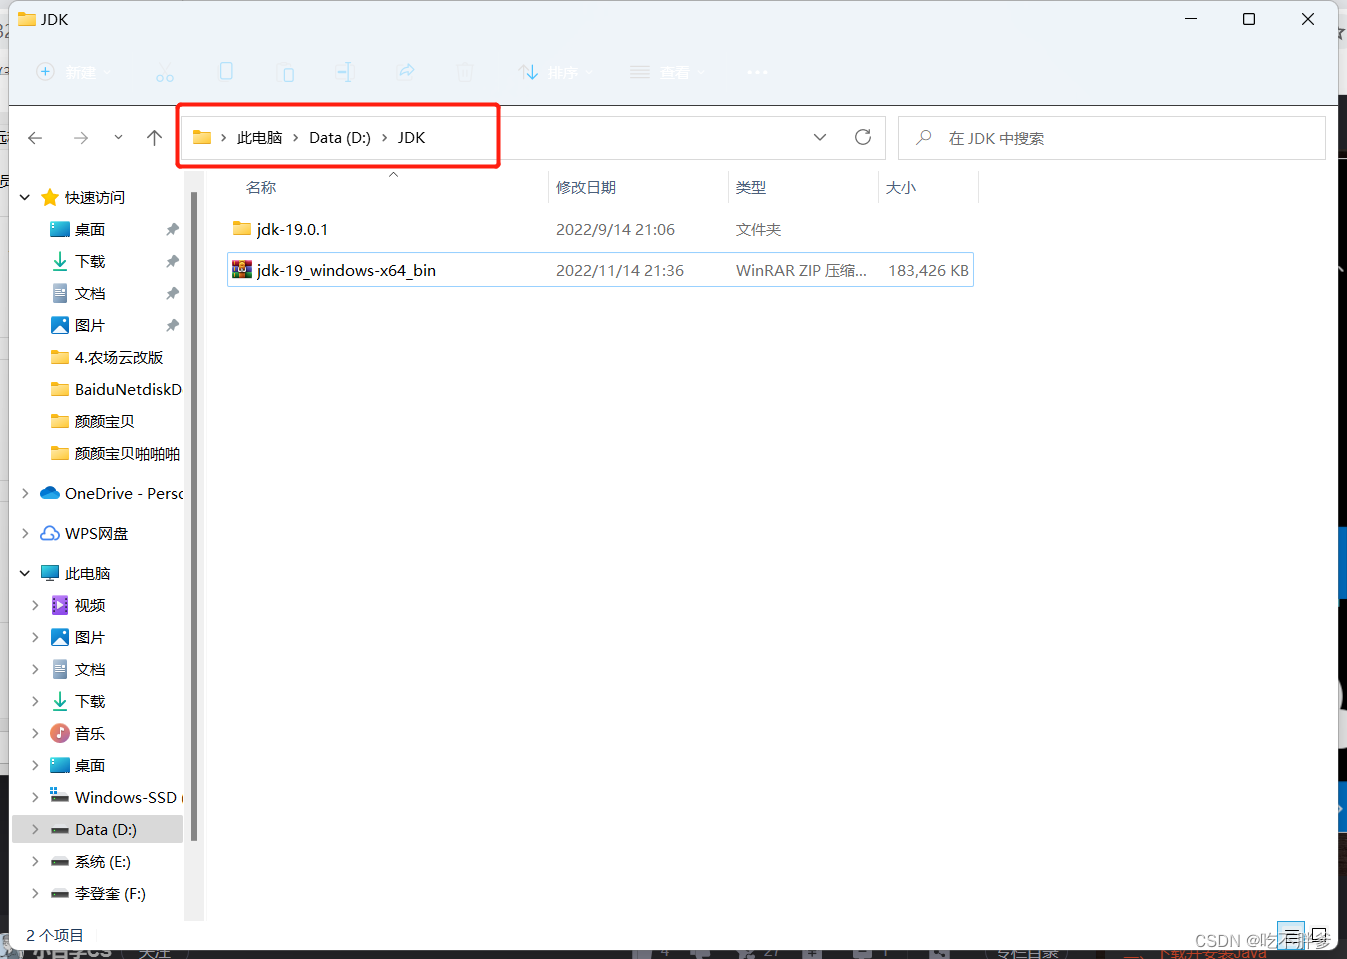
Task: Go up one folder level
Action: pos(154,138)
